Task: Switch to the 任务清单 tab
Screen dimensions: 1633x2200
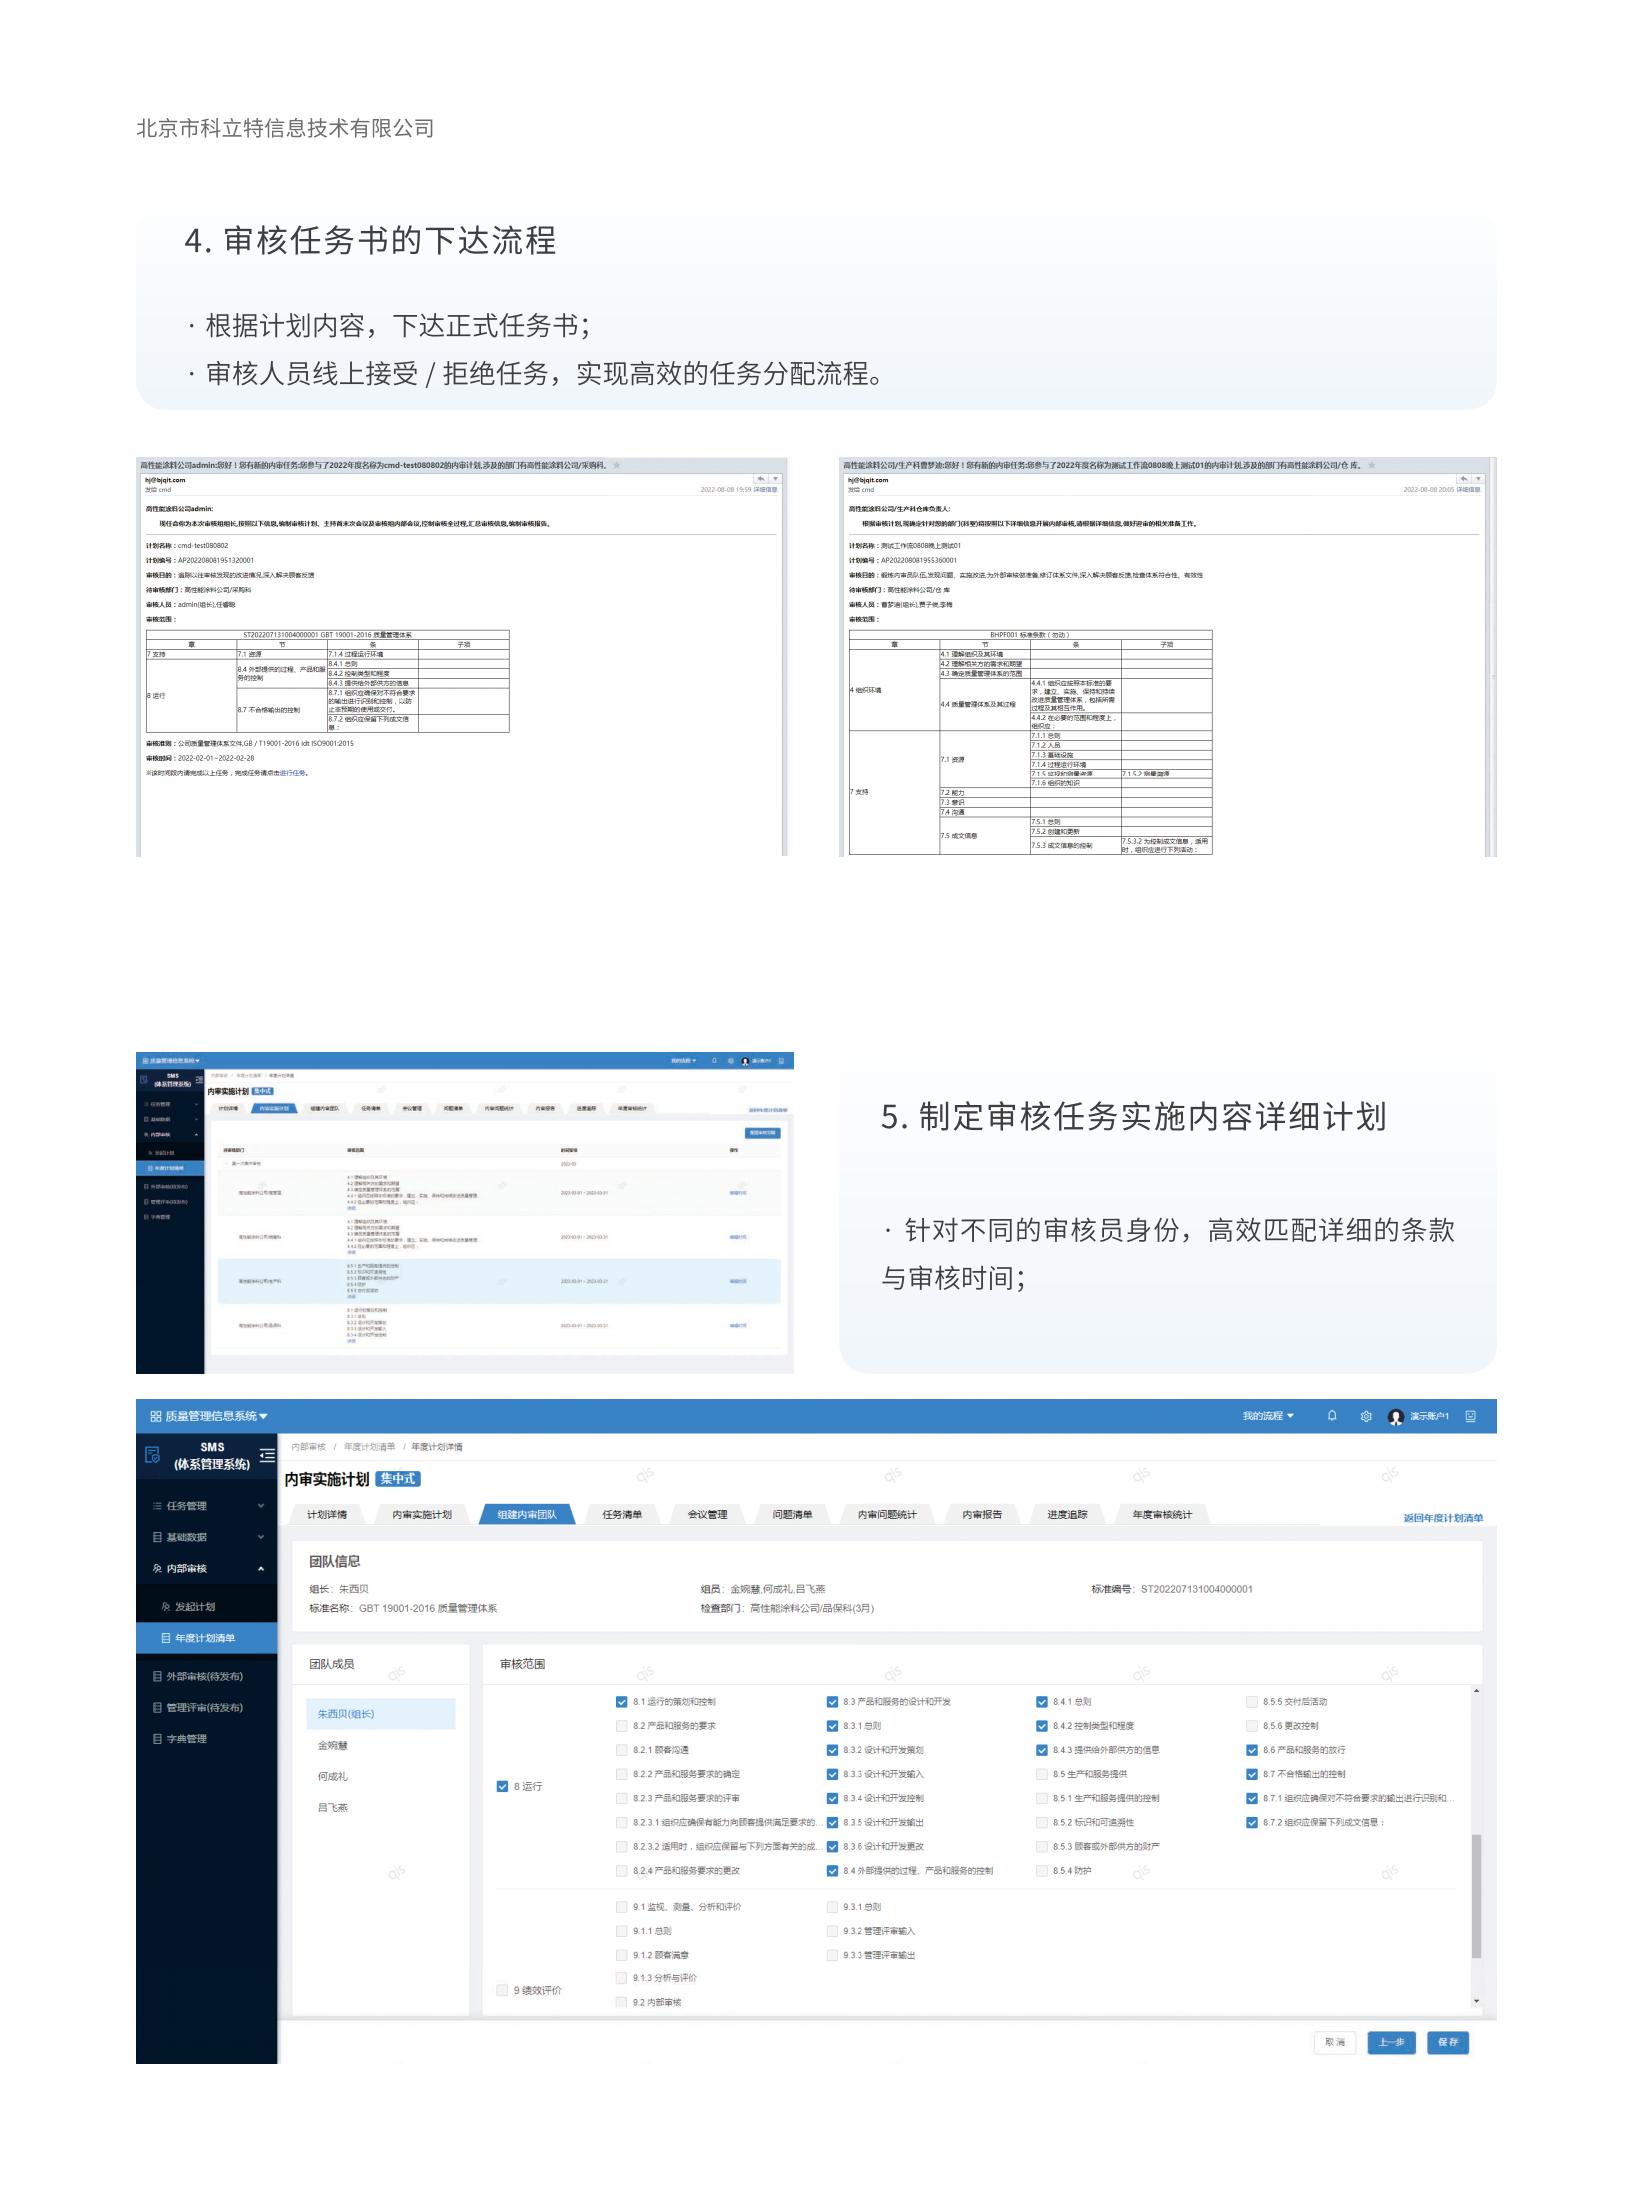Action: coord(622,1514)
